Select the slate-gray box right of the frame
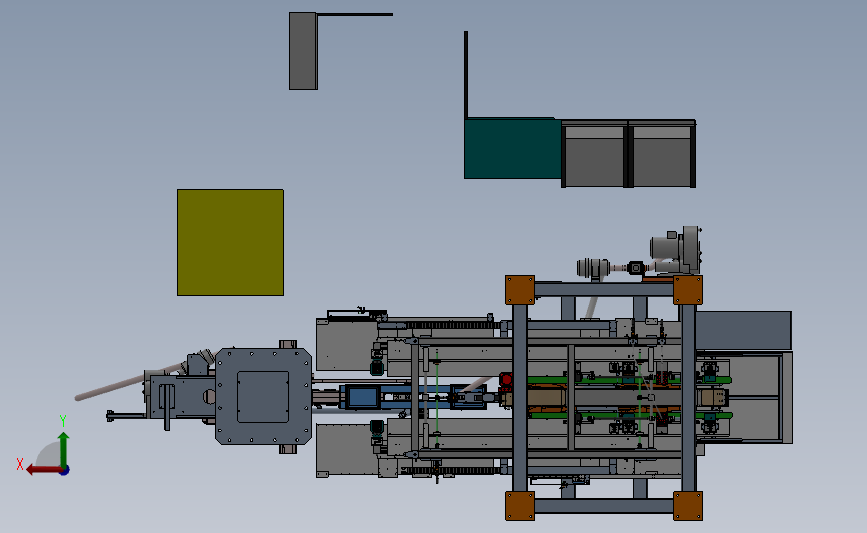Image resolution: width=867 pixels, height=533 pixels. [743, 331]
